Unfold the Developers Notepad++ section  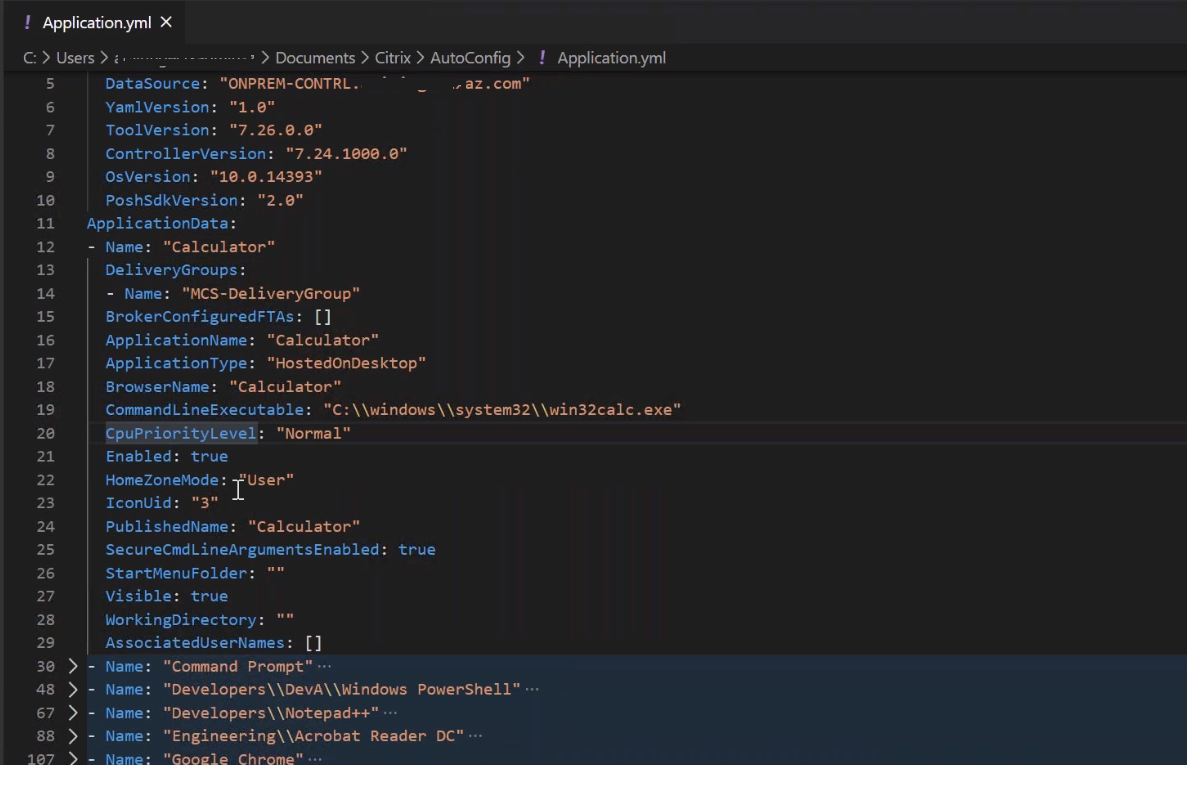[72, 713]
